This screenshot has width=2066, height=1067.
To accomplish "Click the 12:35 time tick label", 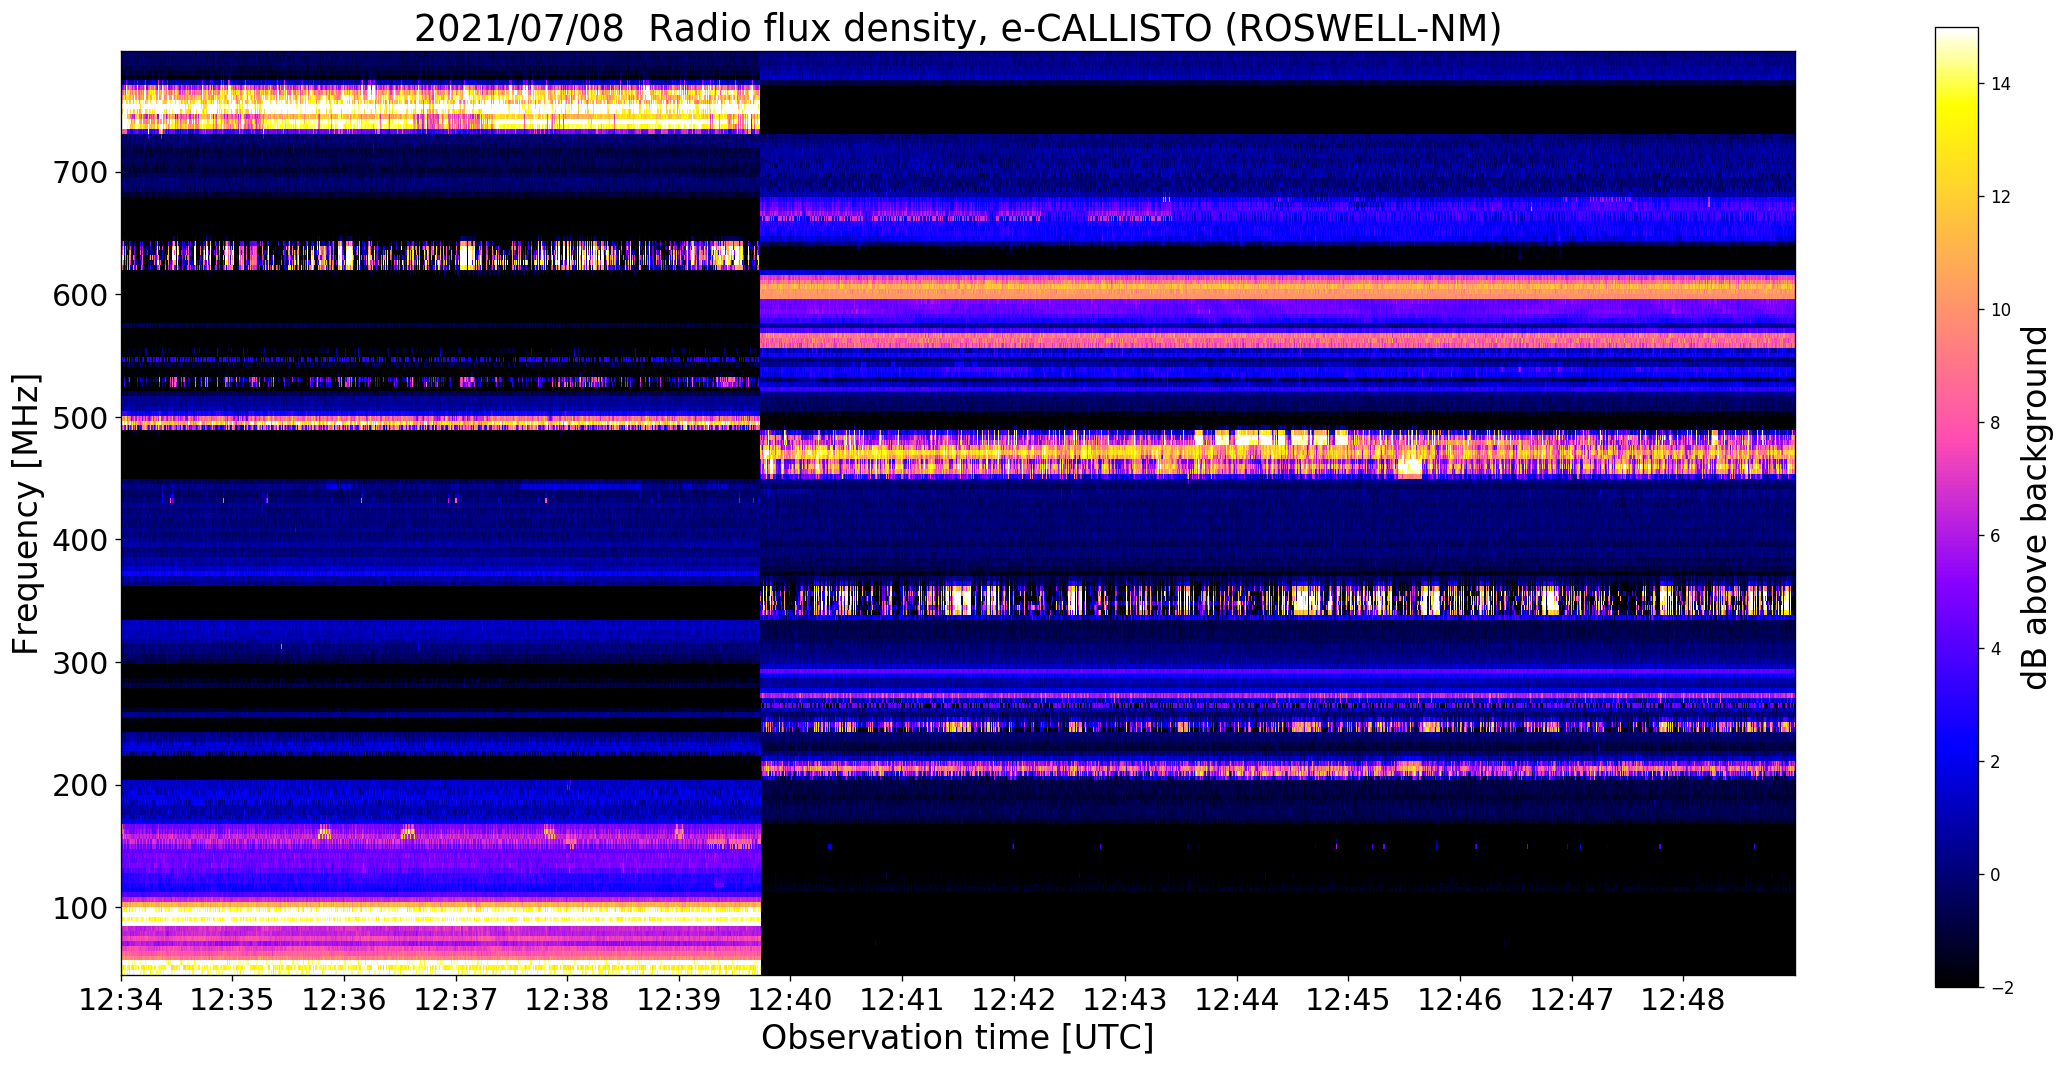I will click(x=233, y=999).
